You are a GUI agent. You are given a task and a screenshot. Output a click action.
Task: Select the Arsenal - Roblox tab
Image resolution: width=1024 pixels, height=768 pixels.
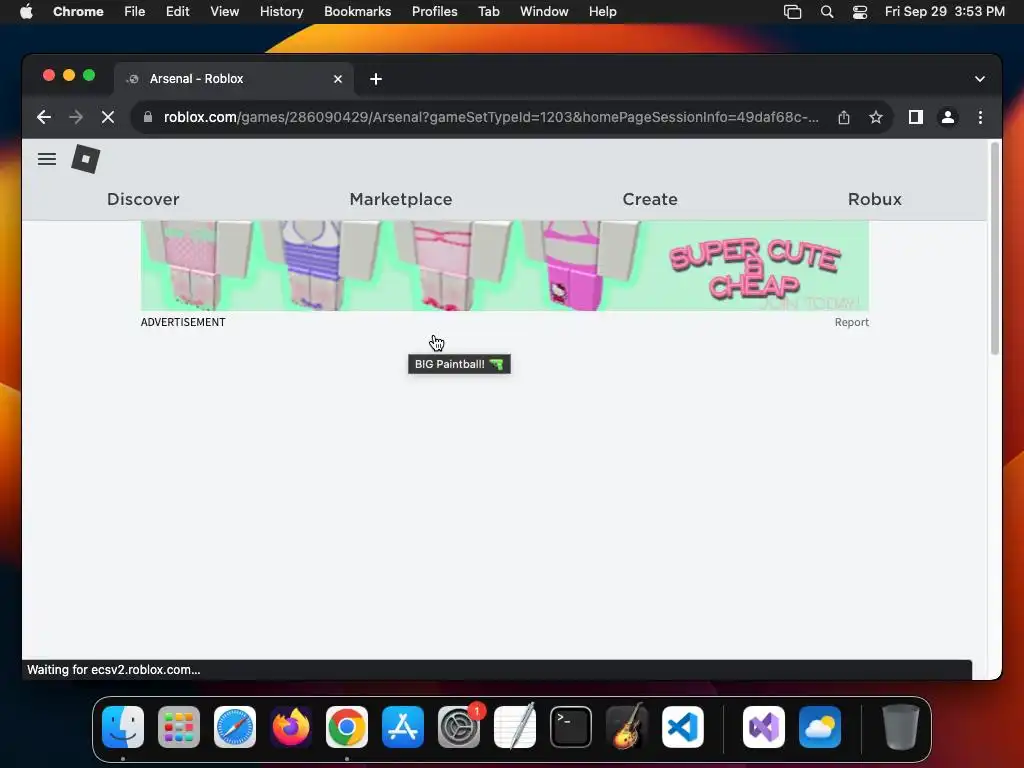(234, 79)
